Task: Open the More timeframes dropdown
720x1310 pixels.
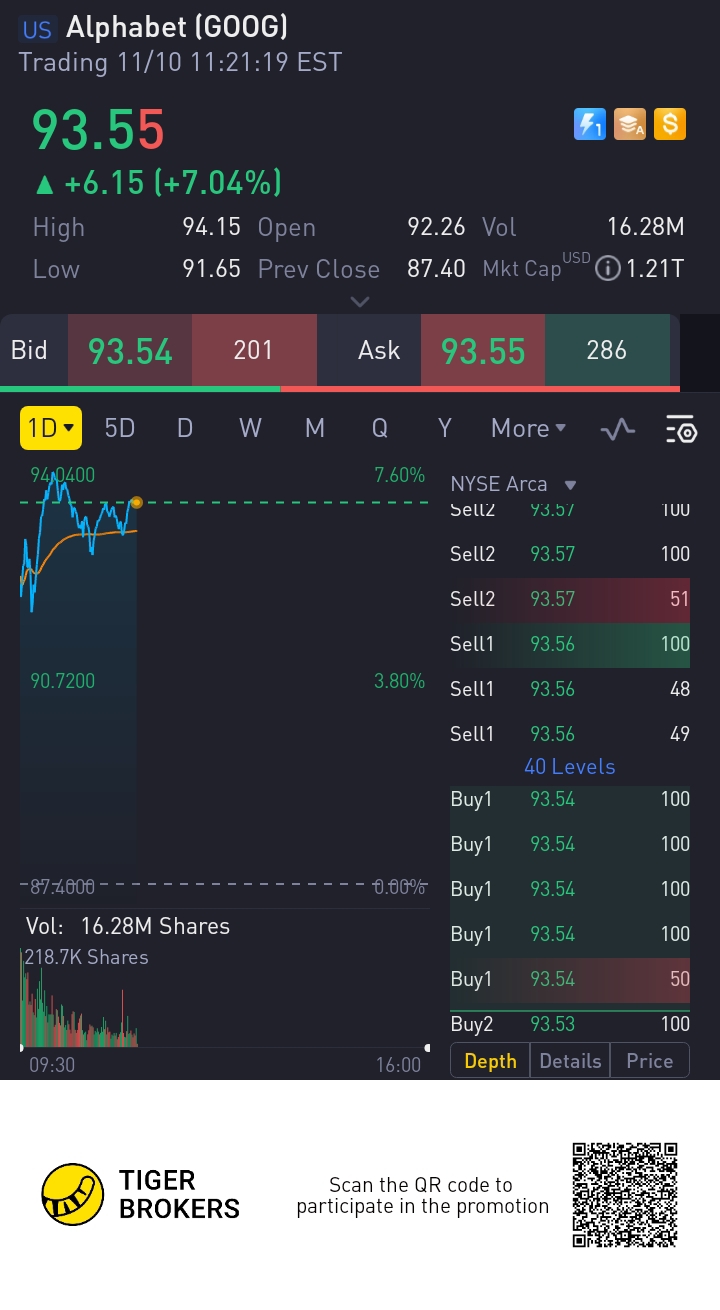Action: (x=528, y=428)
